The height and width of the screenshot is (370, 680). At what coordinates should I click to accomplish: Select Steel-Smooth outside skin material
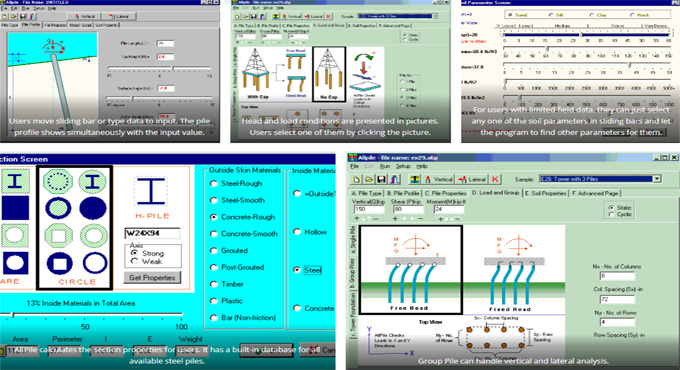click(238, 200)
